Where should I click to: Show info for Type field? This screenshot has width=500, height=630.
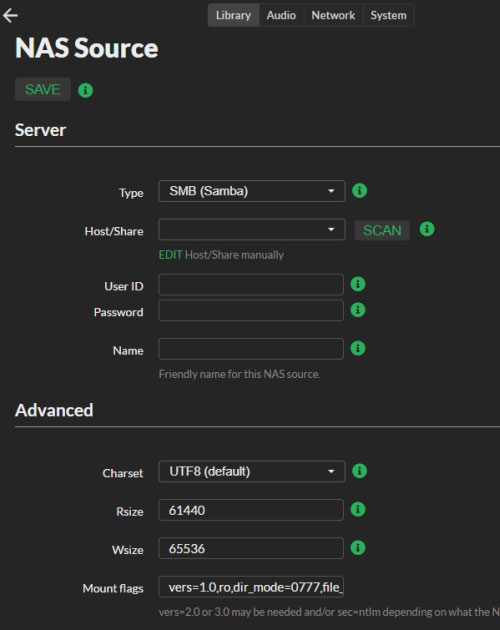[x=359, y=190]
